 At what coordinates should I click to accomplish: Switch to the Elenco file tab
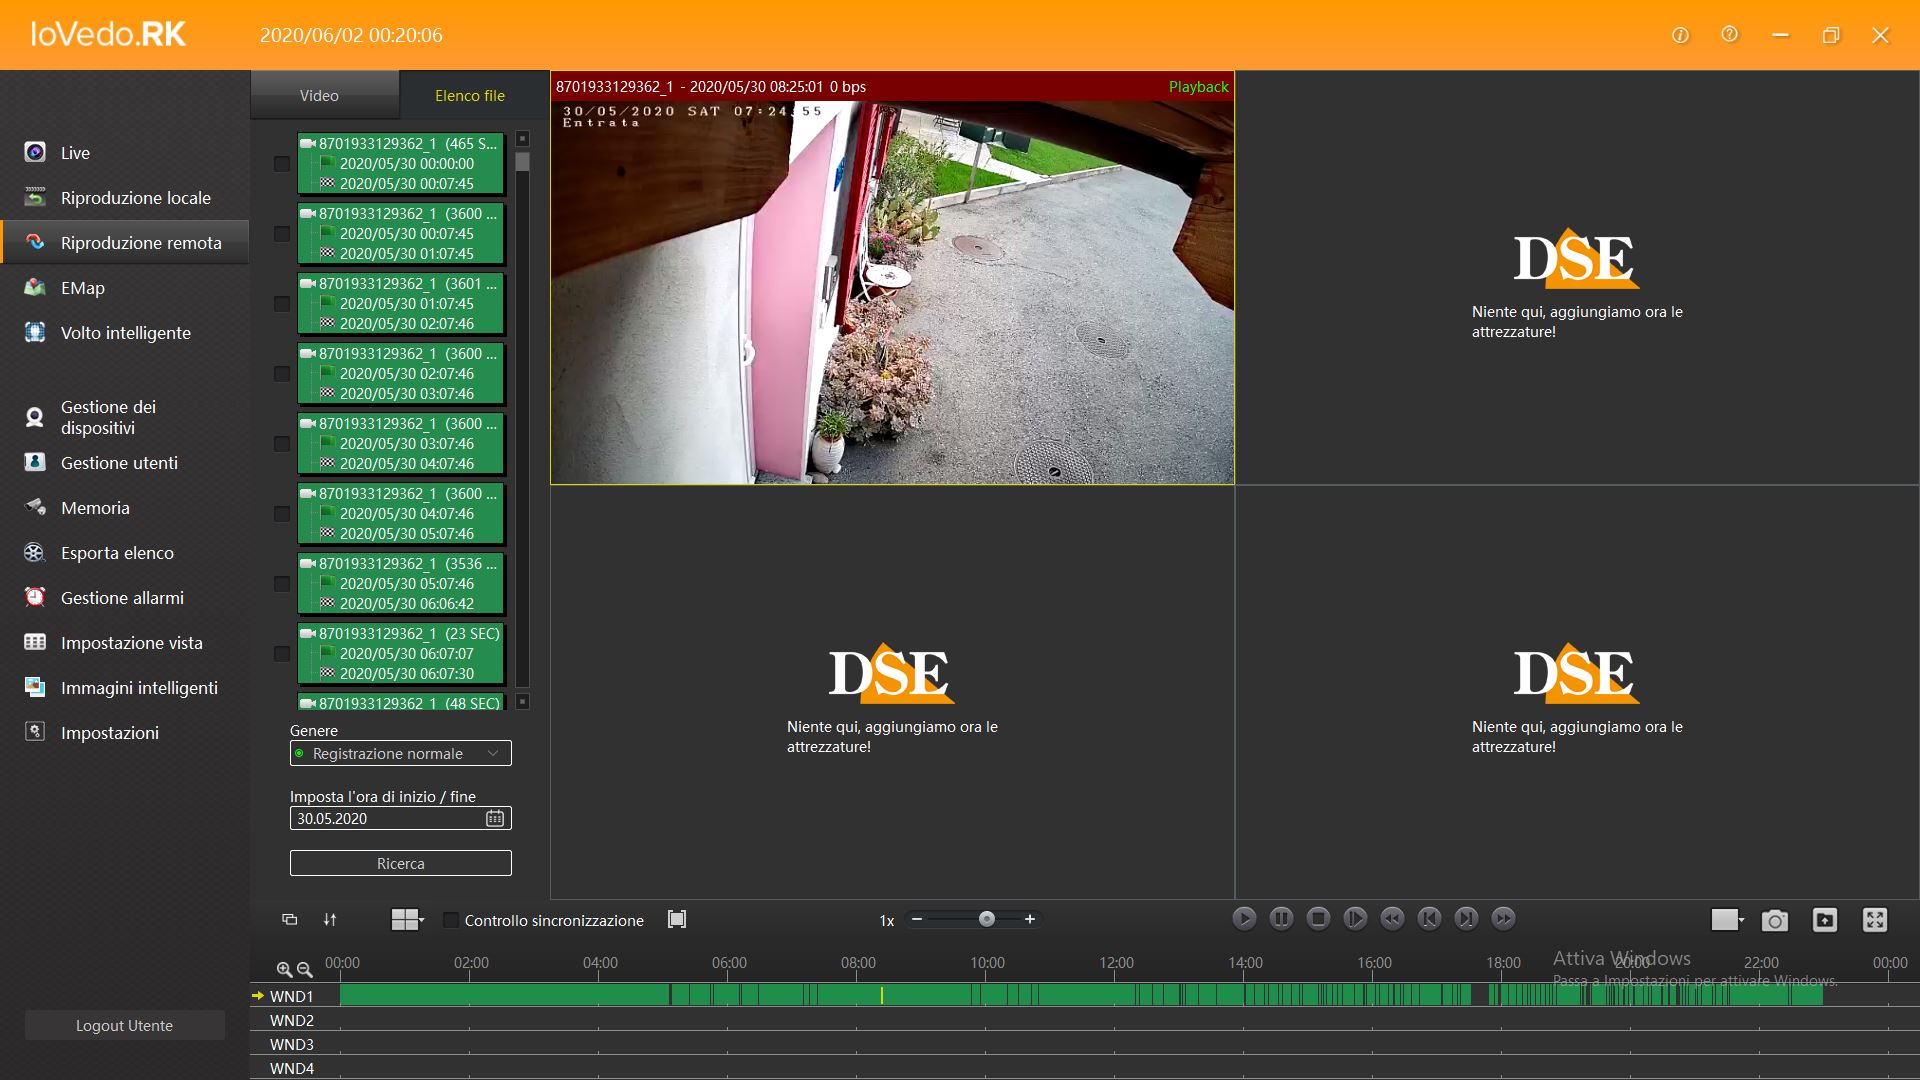click(469, 95)
